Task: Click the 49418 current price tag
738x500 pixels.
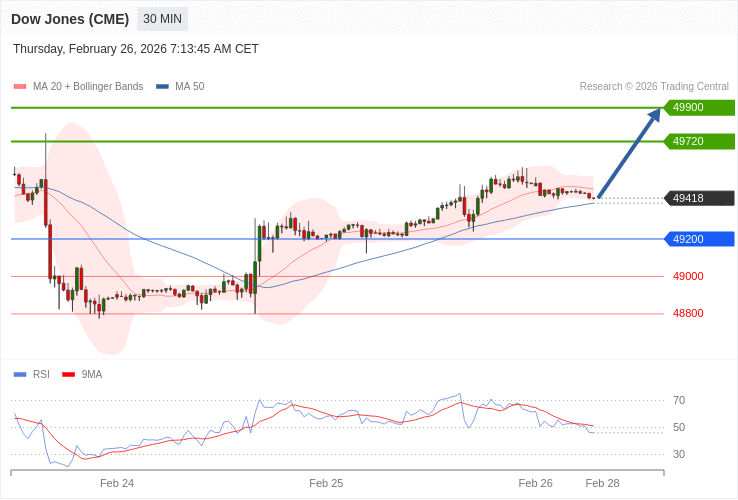Action: click(x=699, y=198)
